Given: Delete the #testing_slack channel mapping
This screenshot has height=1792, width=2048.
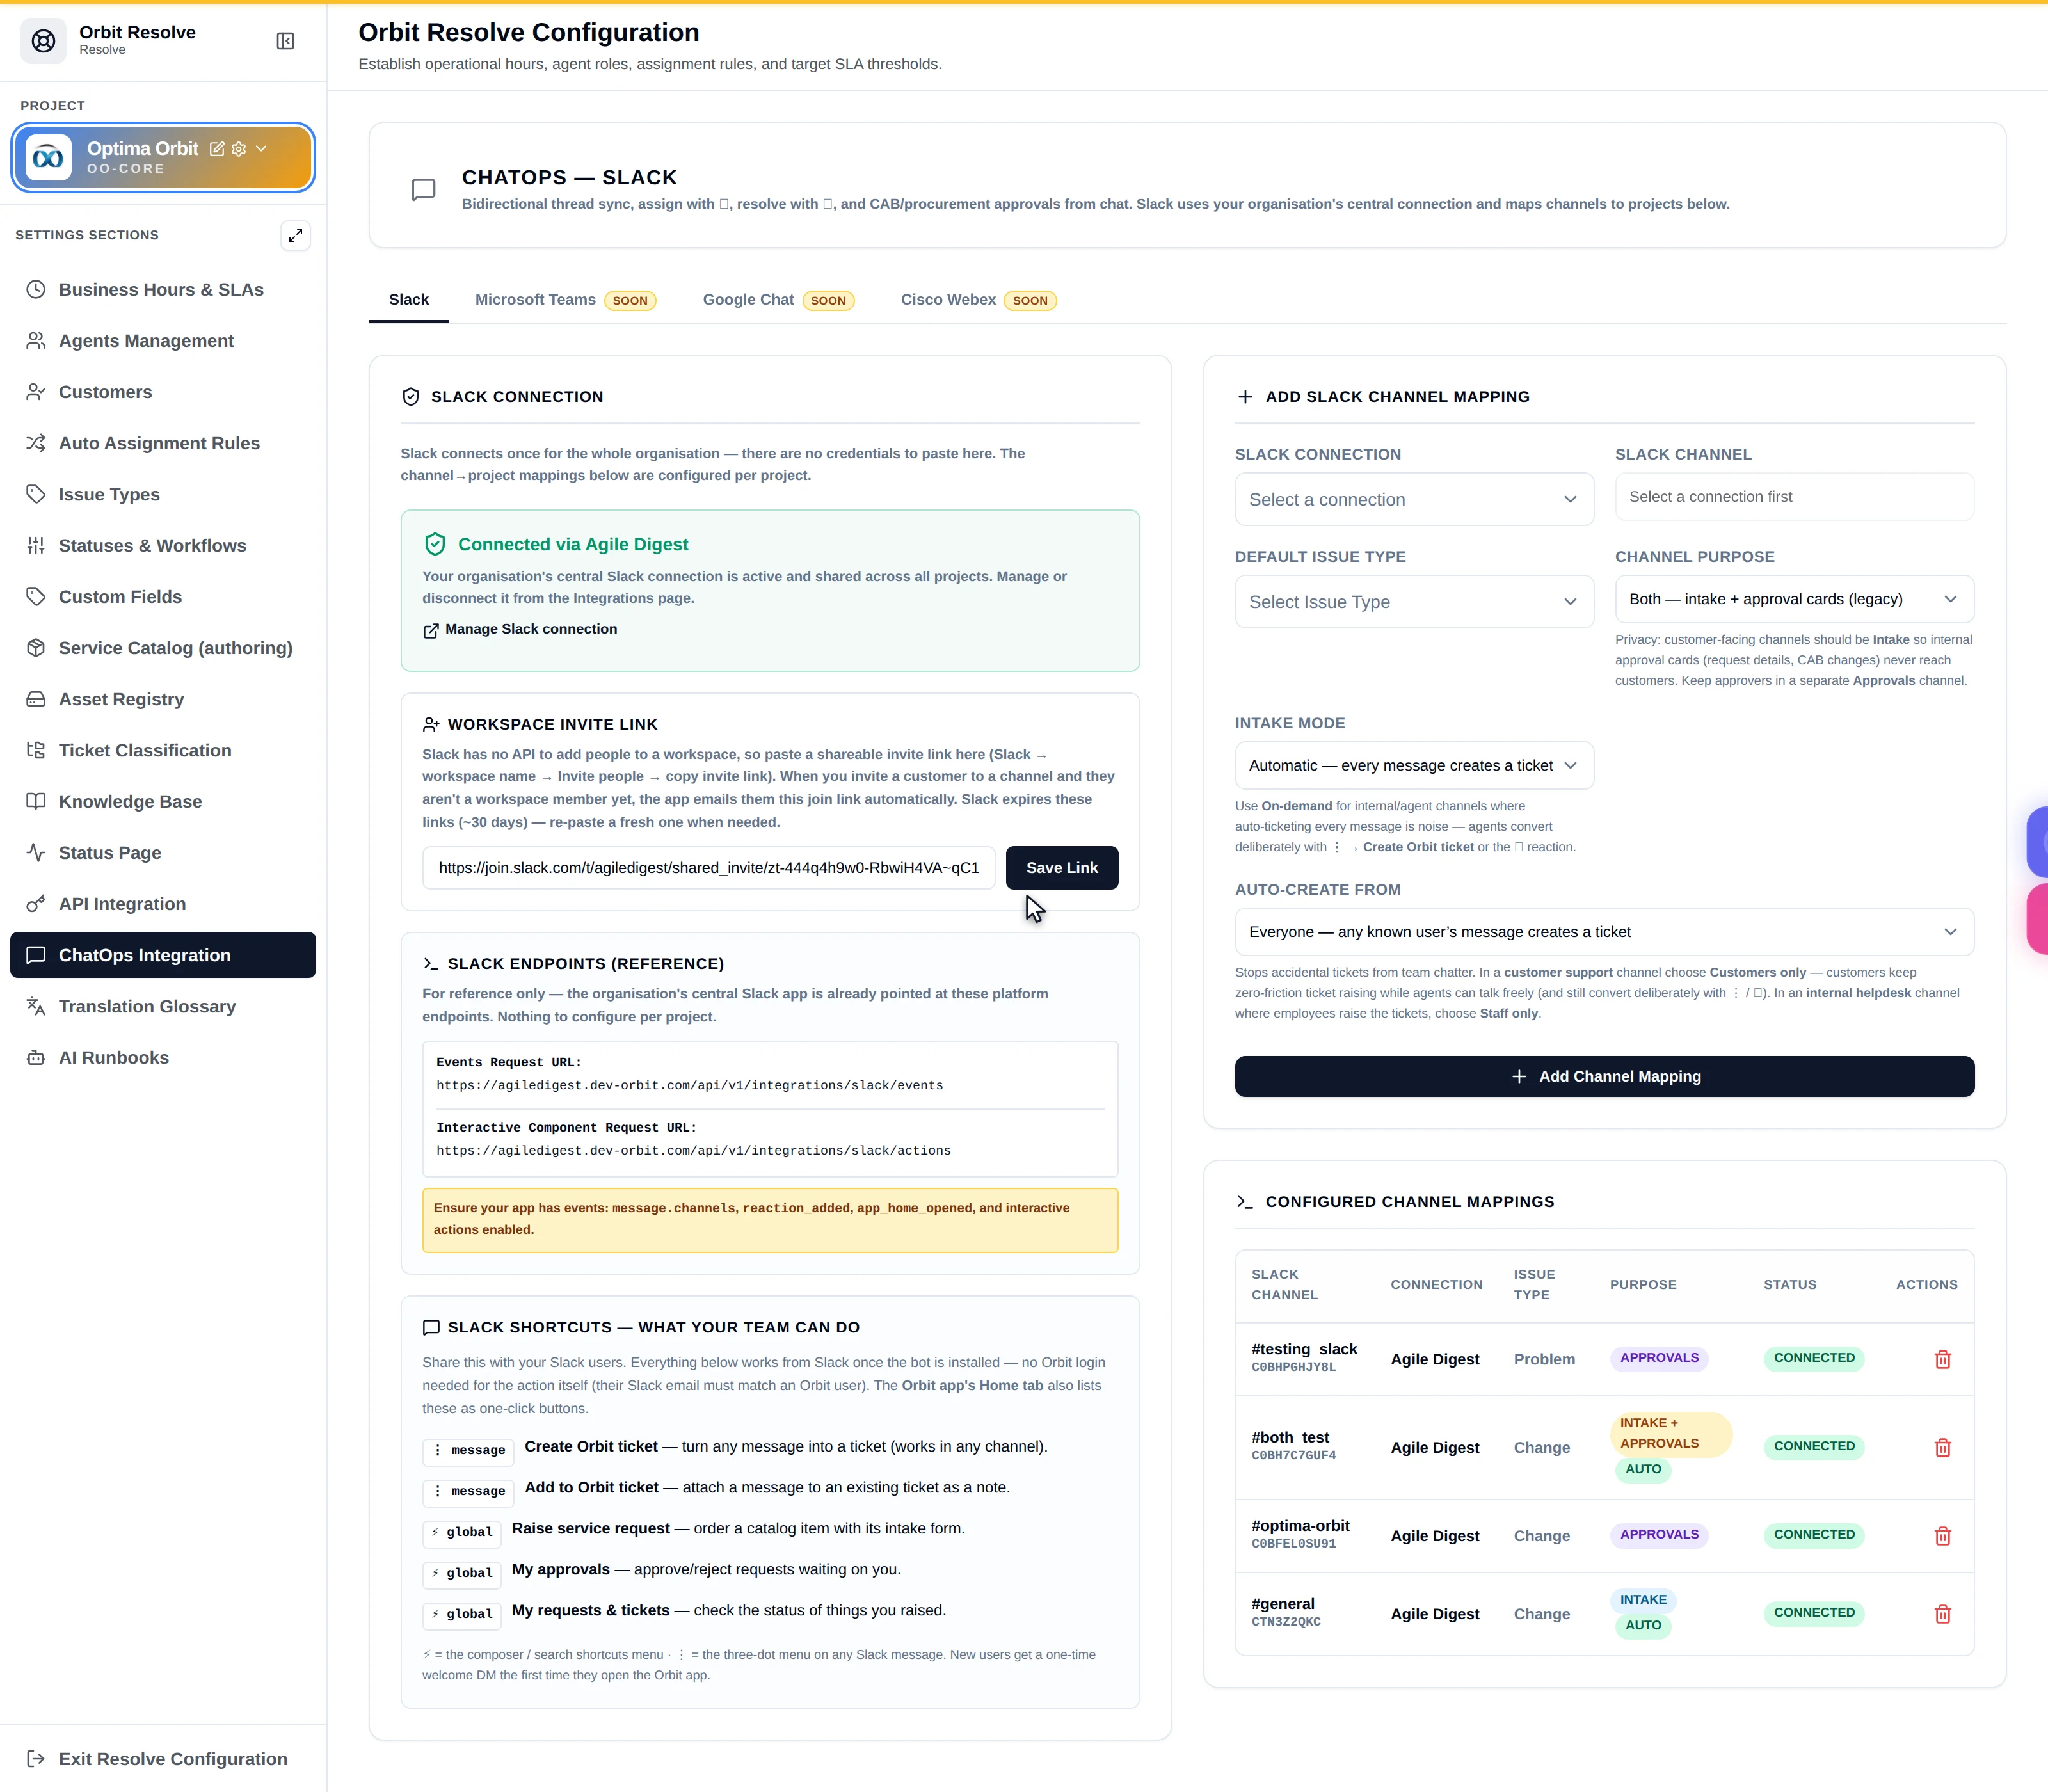Looking at the screenshot, I should click(x=1942, y=1359).
